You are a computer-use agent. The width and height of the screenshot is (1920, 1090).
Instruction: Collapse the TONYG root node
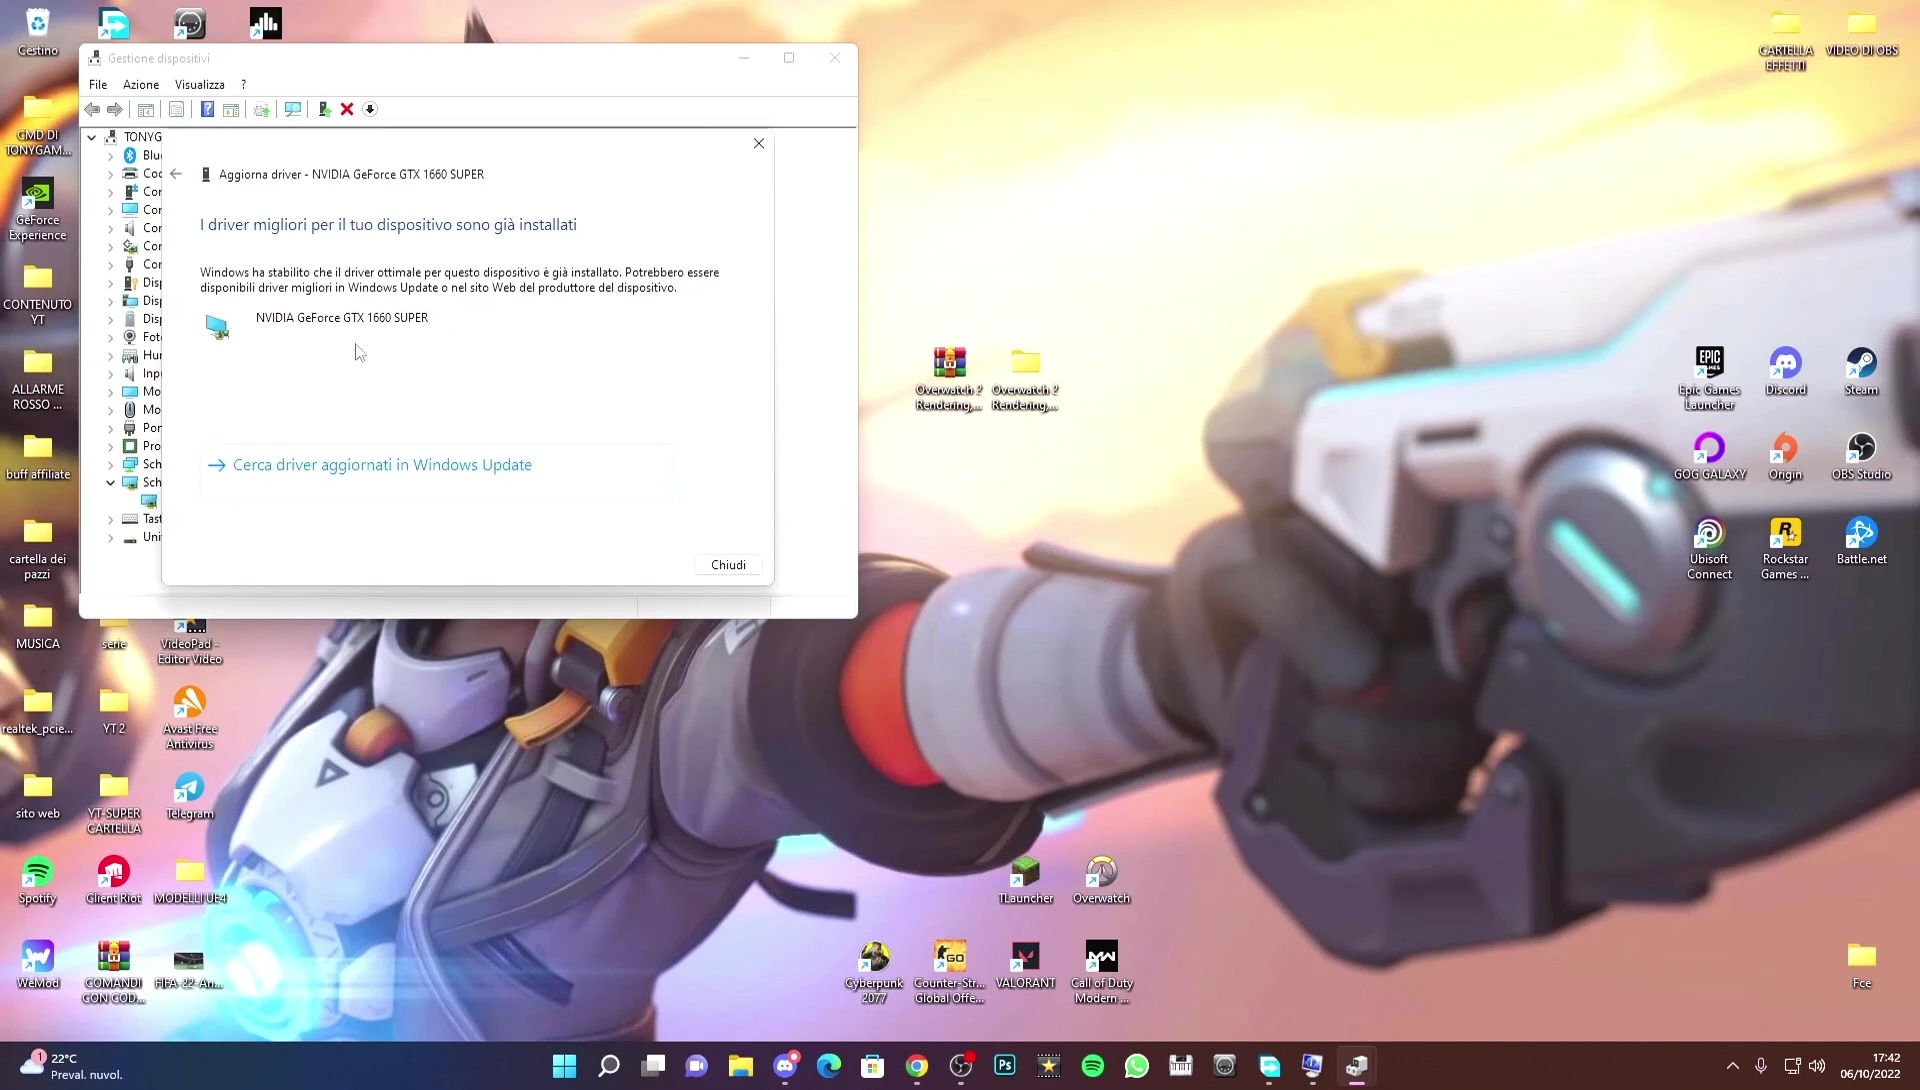(x=92, y=137)
